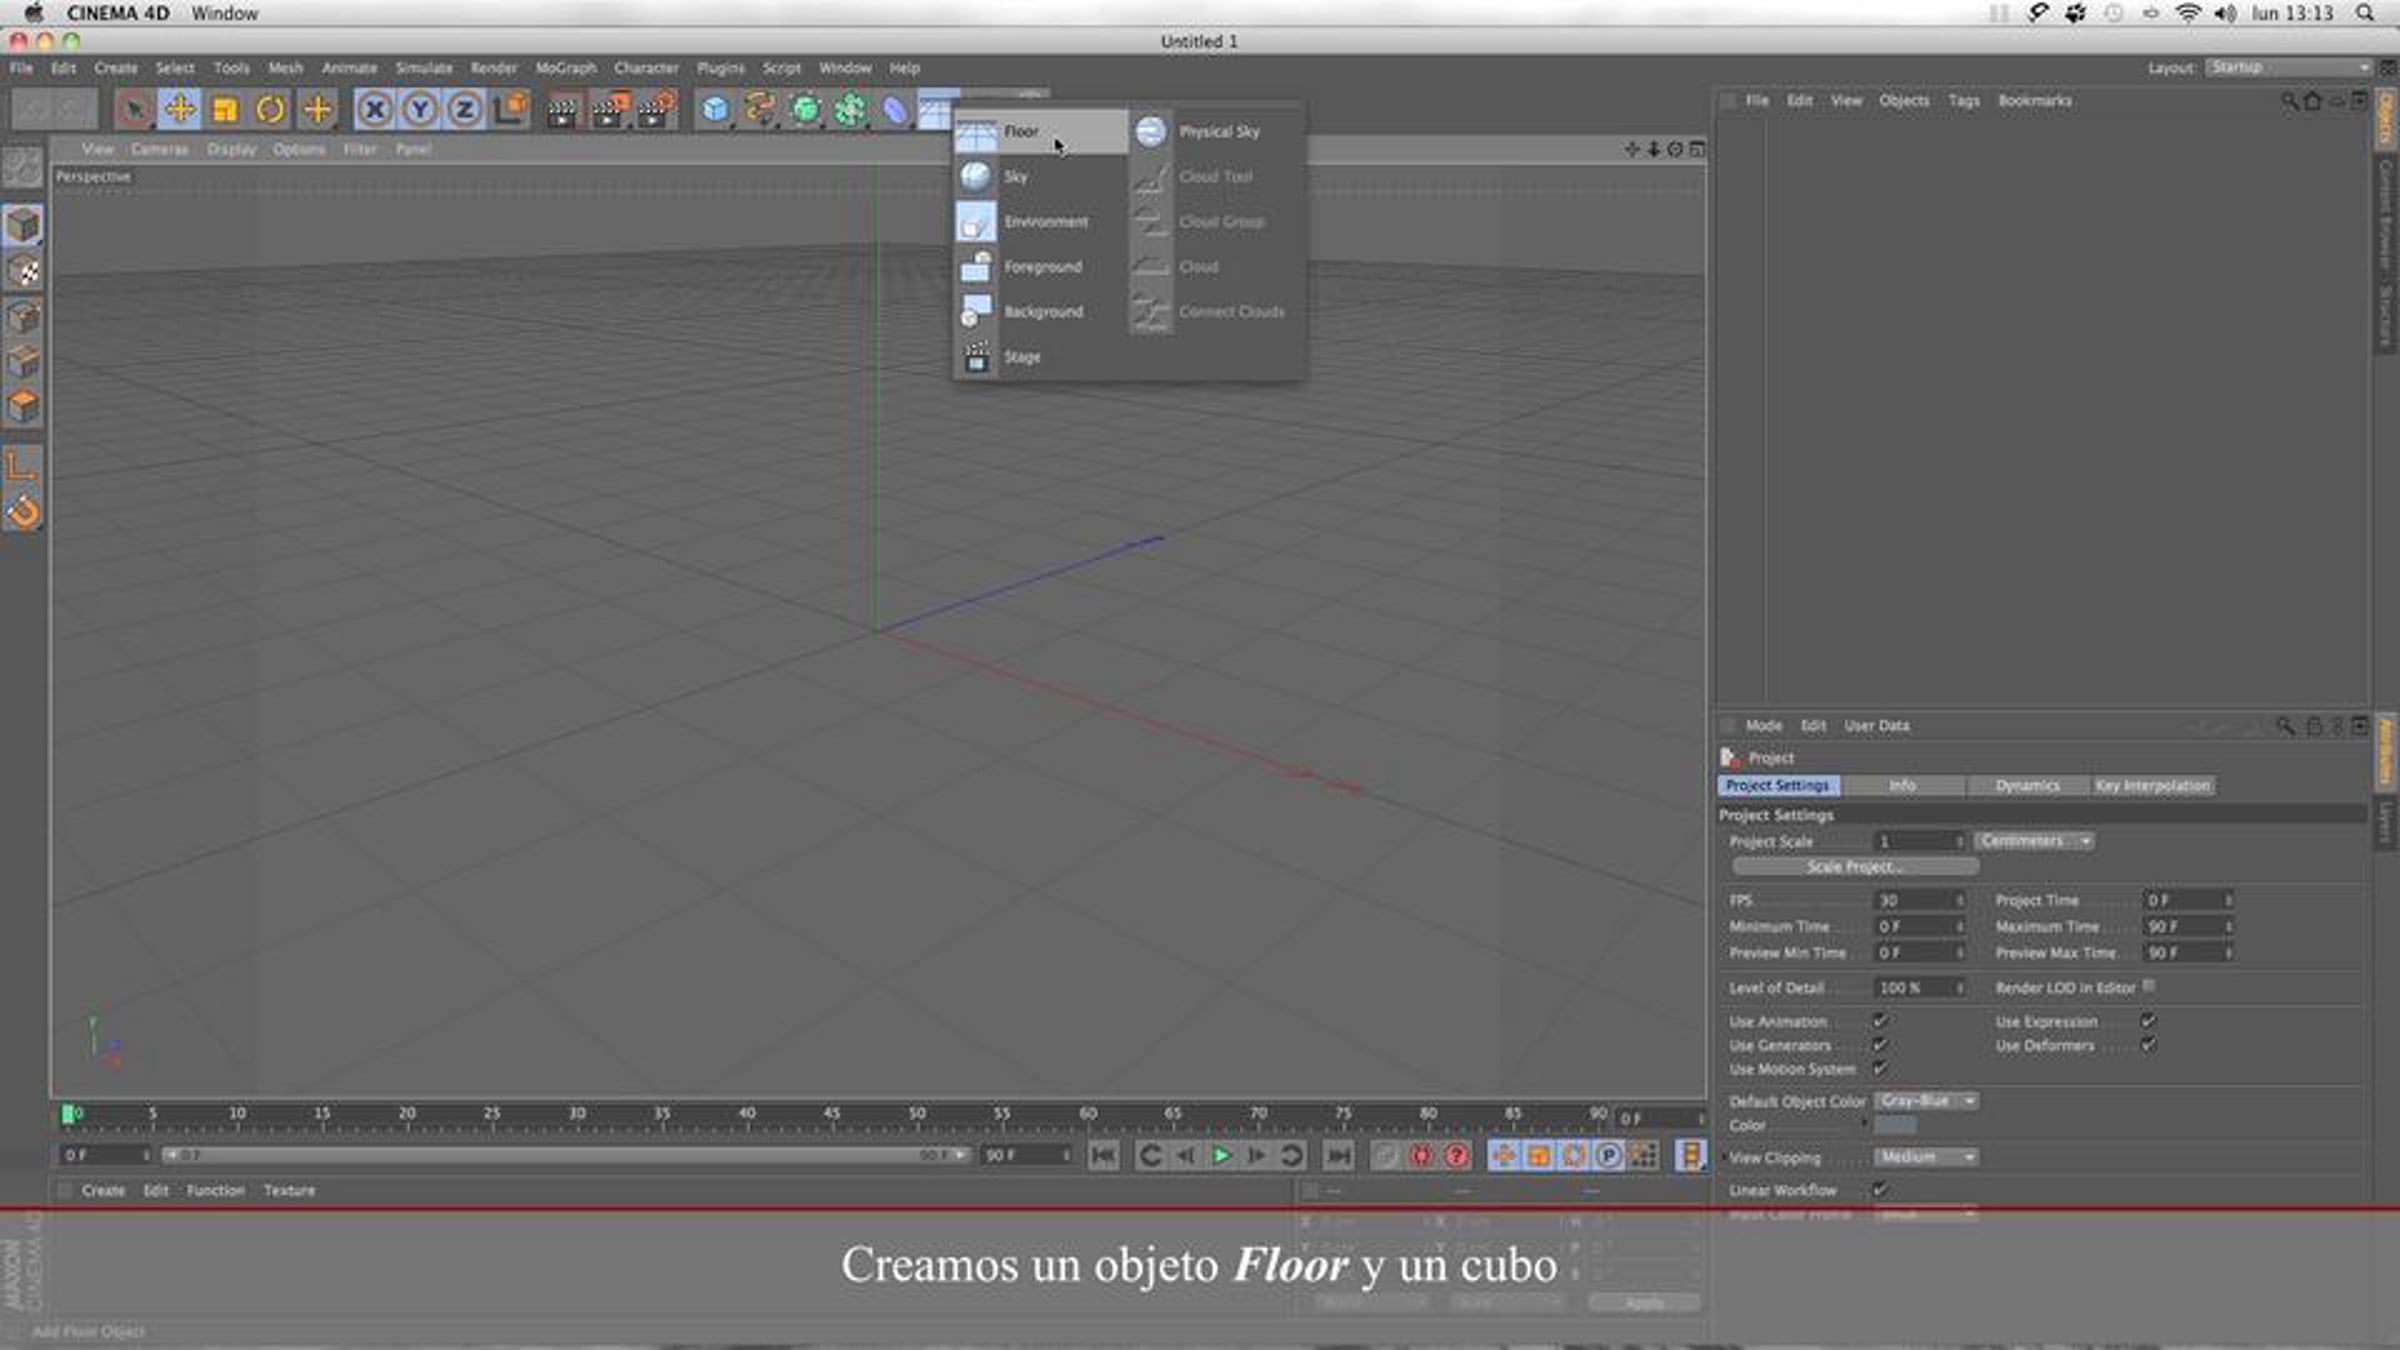
Task: Click the Snap magnet icon in sidebar
Action: 23,511
